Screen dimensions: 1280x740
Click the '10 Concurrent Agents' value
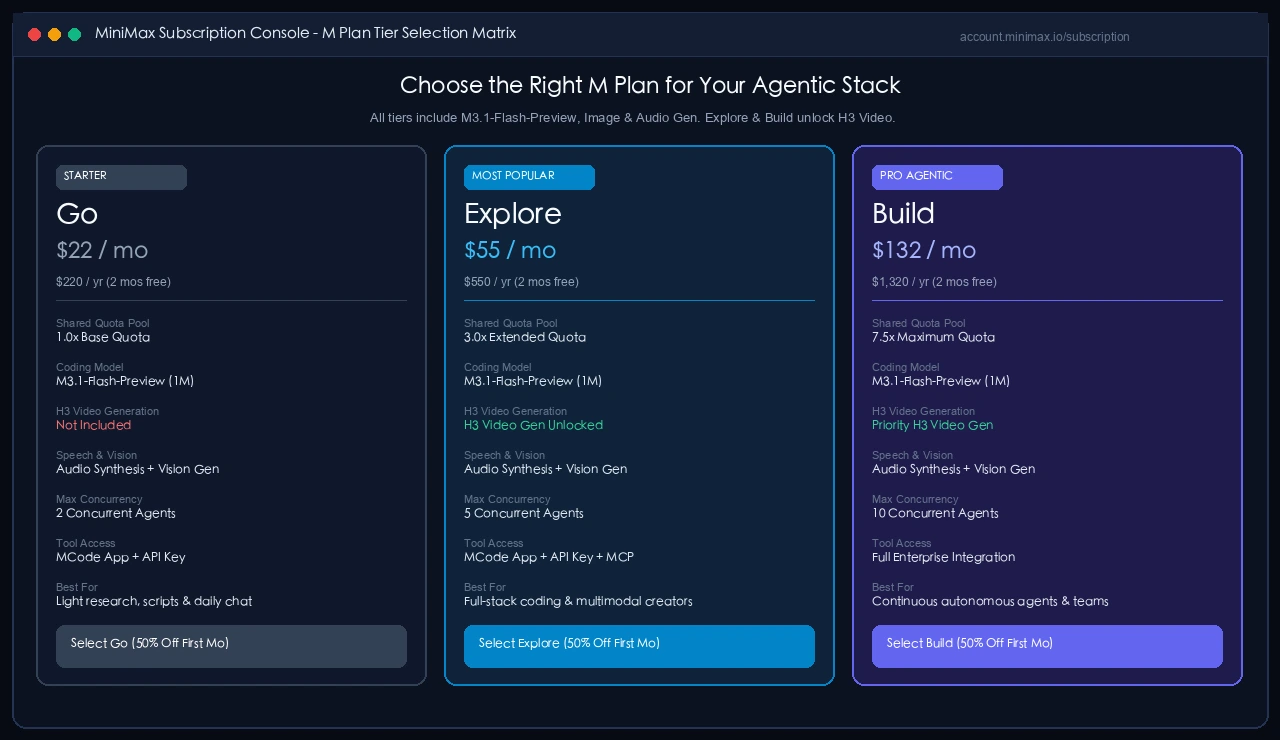point(935,513)
